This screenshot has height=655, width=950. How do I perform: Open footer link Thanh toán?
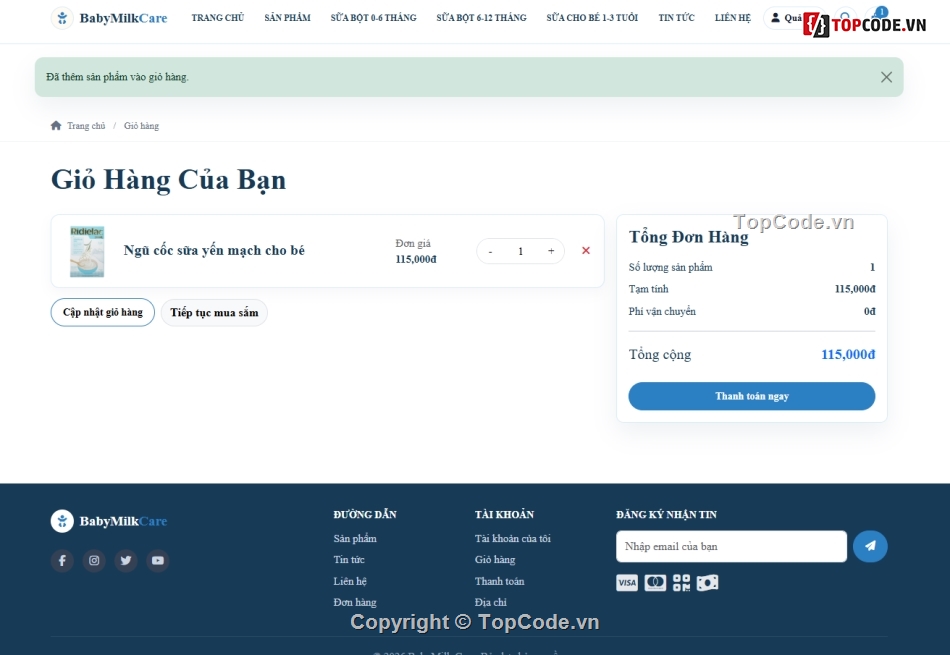click(499, 581)
